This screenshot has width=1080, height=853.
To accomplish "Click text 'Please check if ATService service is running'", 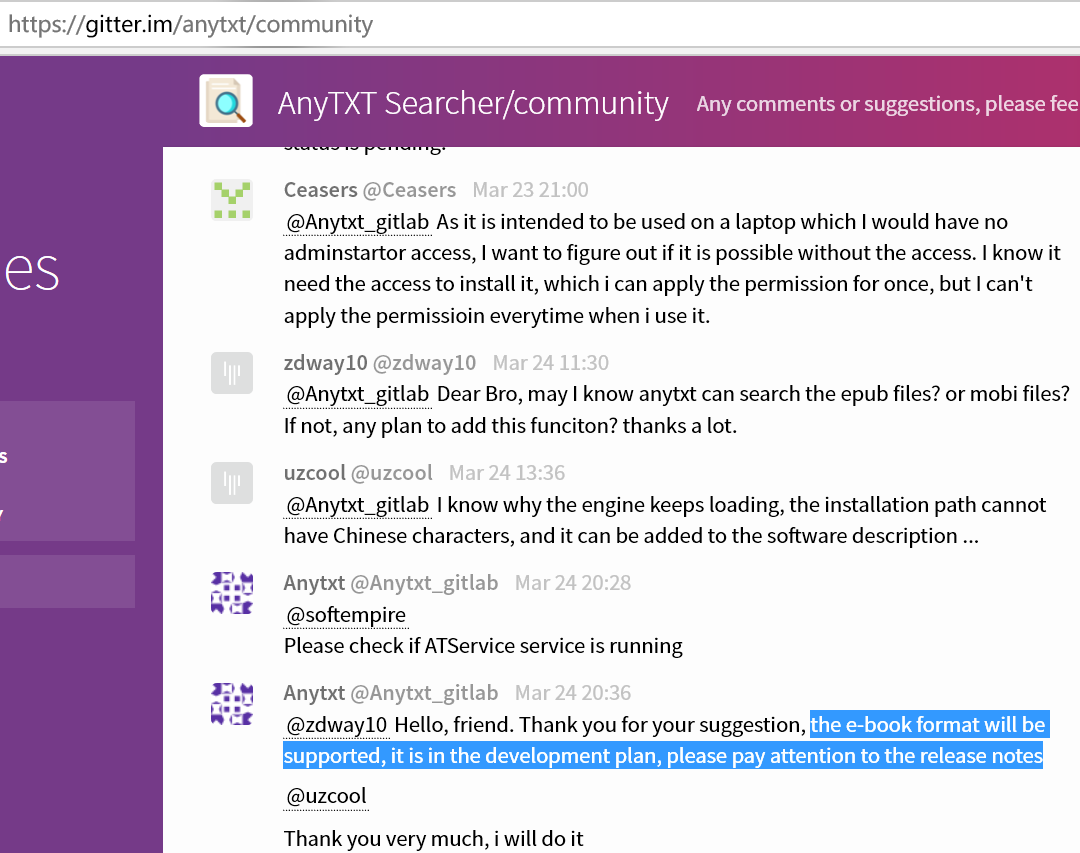I will (x=483, y=646).
